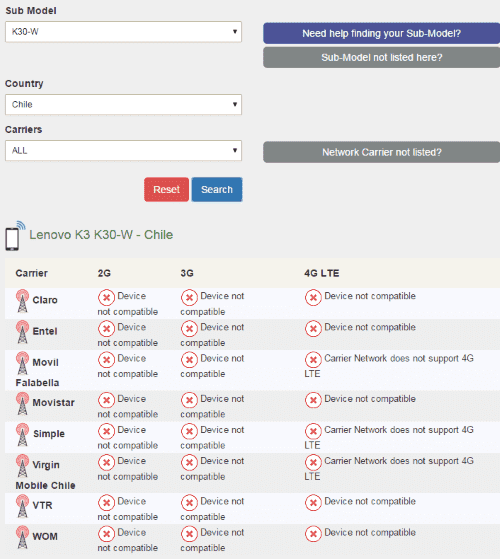Click the red Reset button

[166, 190]
